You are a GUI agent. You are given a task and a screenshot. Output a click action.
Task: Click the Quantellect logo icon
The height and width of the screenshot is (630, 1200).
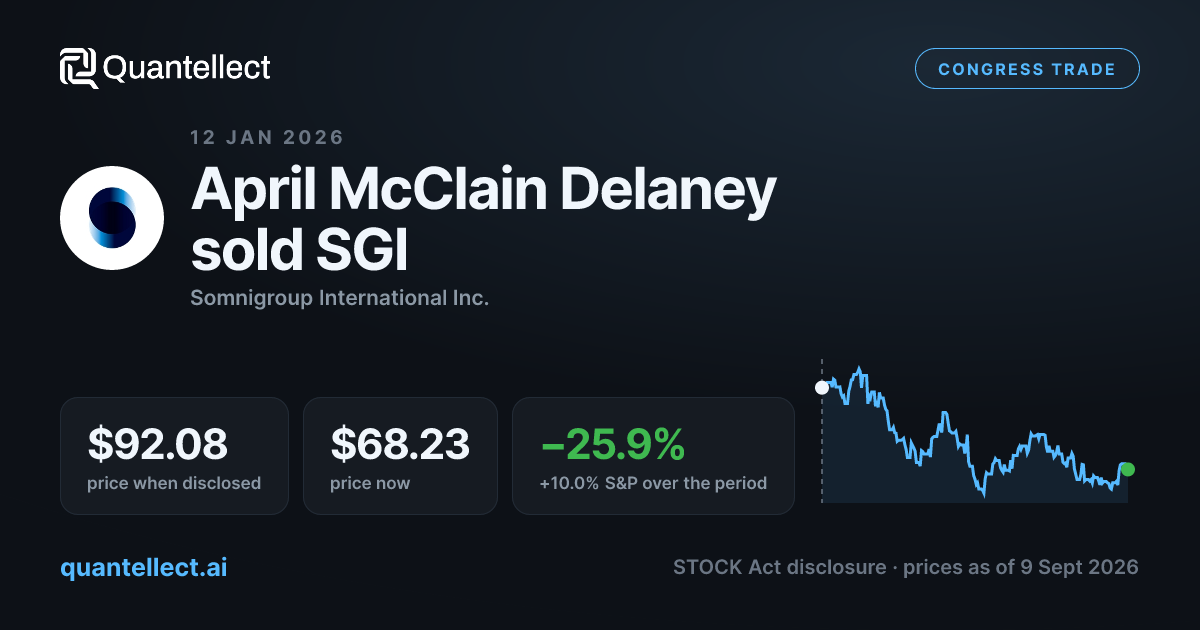[x=79, y=68]
